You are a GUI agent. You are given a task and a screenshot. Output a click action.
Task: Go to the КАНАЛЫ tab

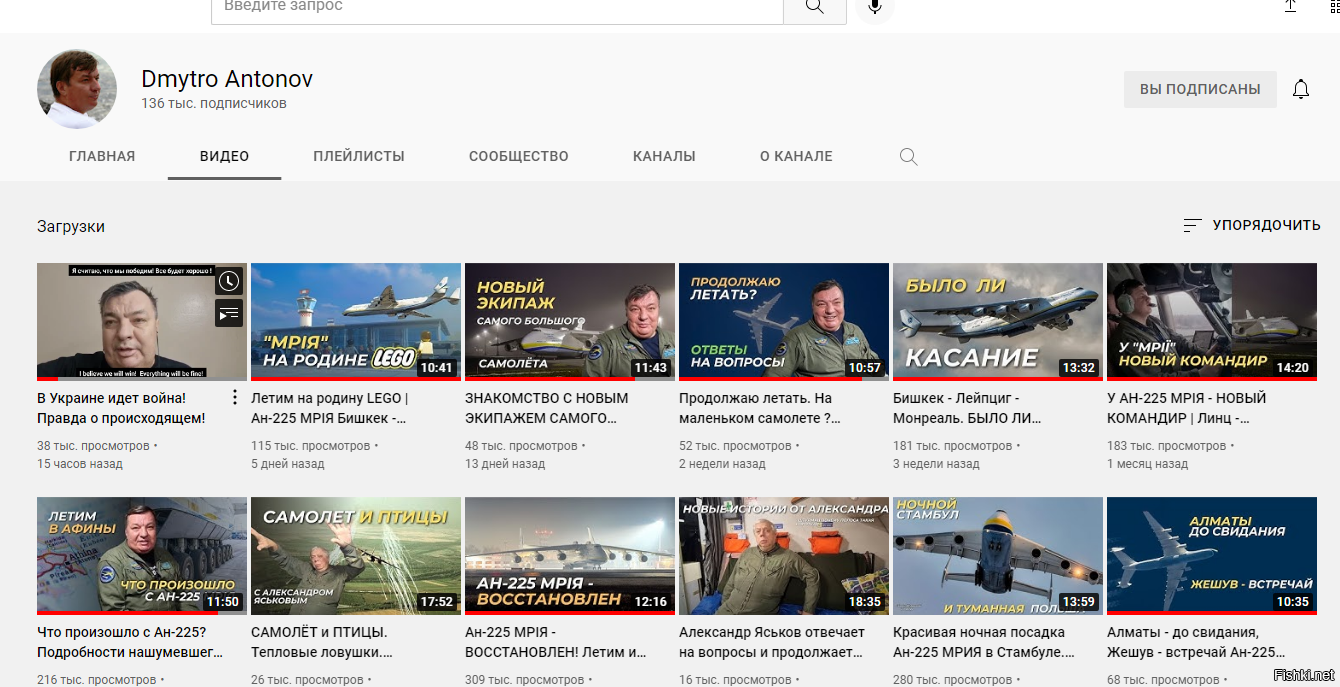[664, 156]
